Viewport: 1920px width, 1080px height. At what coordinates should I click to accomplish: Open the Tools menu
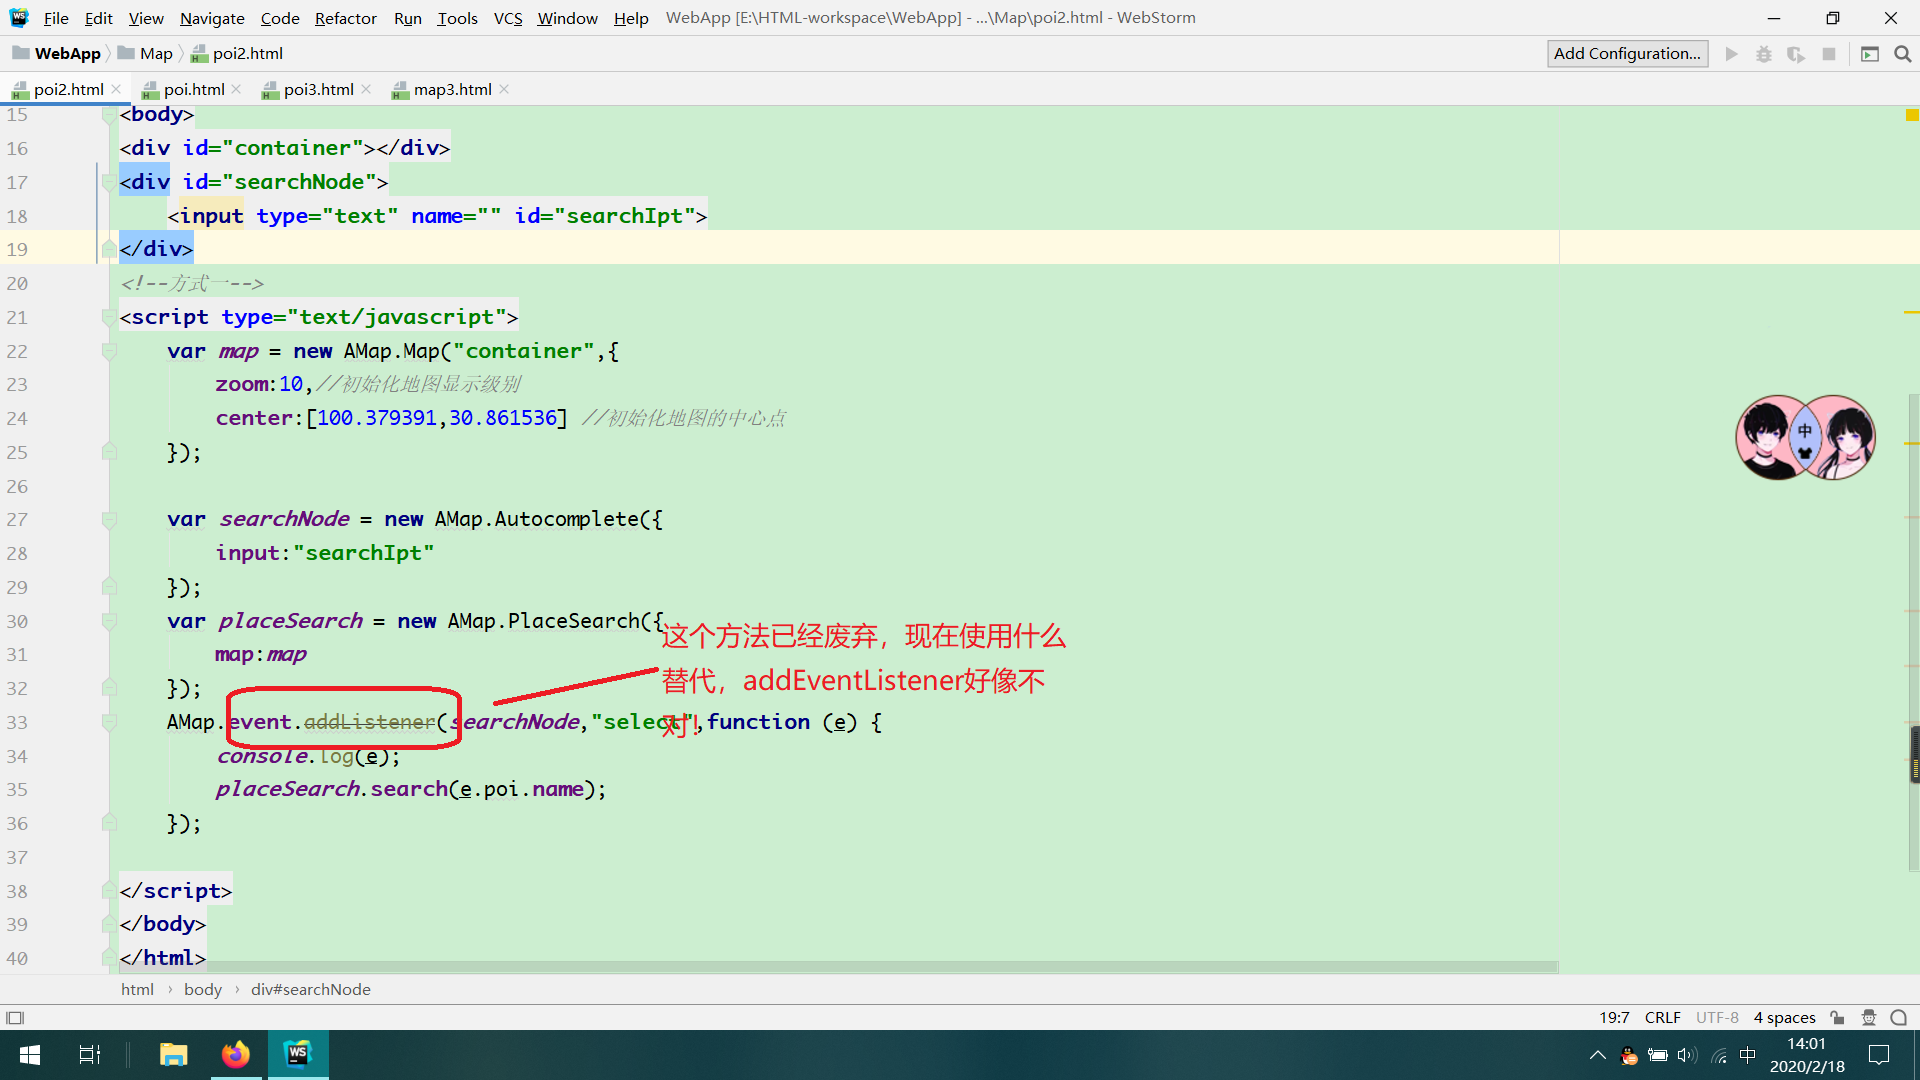point(457,18)
